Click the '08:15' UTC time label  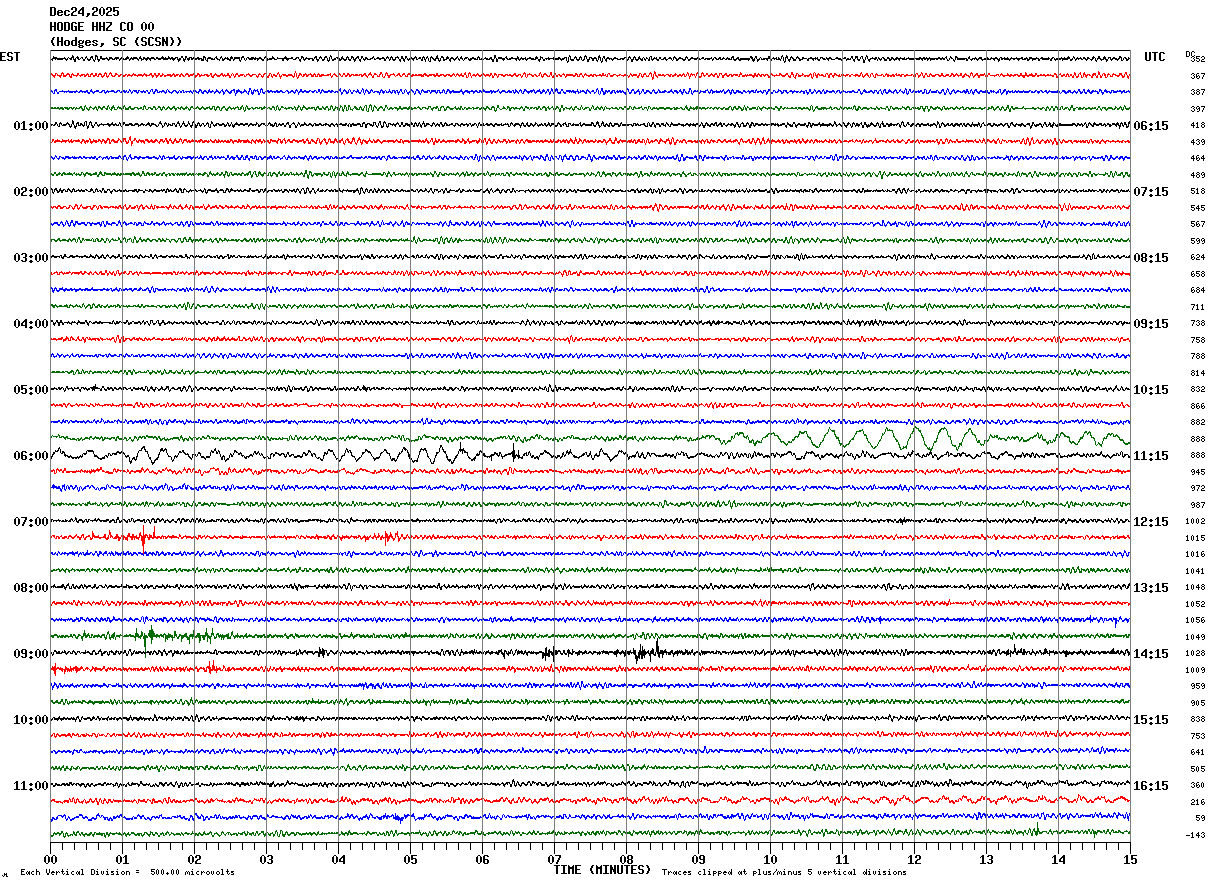pyautogui.click(x=1151, y=258)
